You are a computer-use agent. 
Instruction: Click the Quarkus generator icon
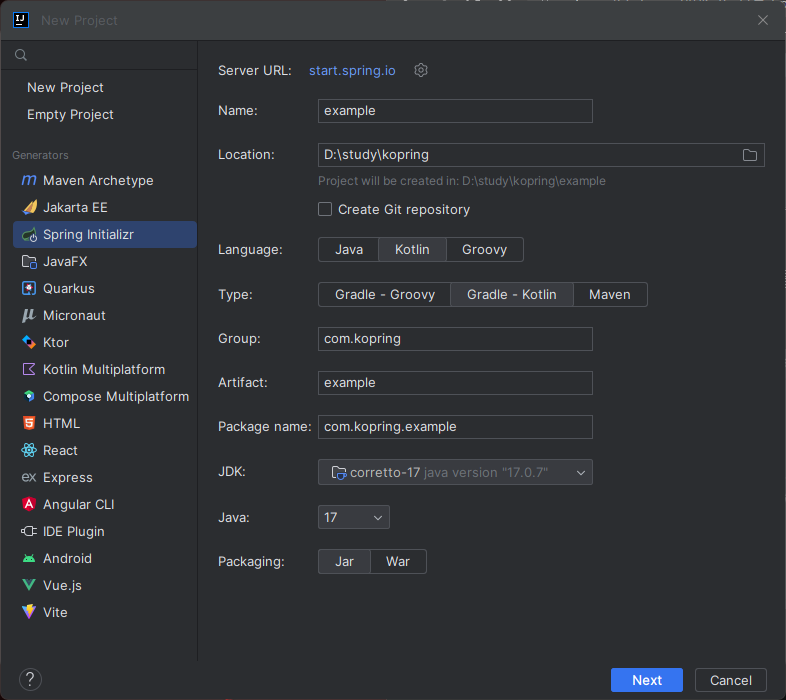tap(29, 288)
